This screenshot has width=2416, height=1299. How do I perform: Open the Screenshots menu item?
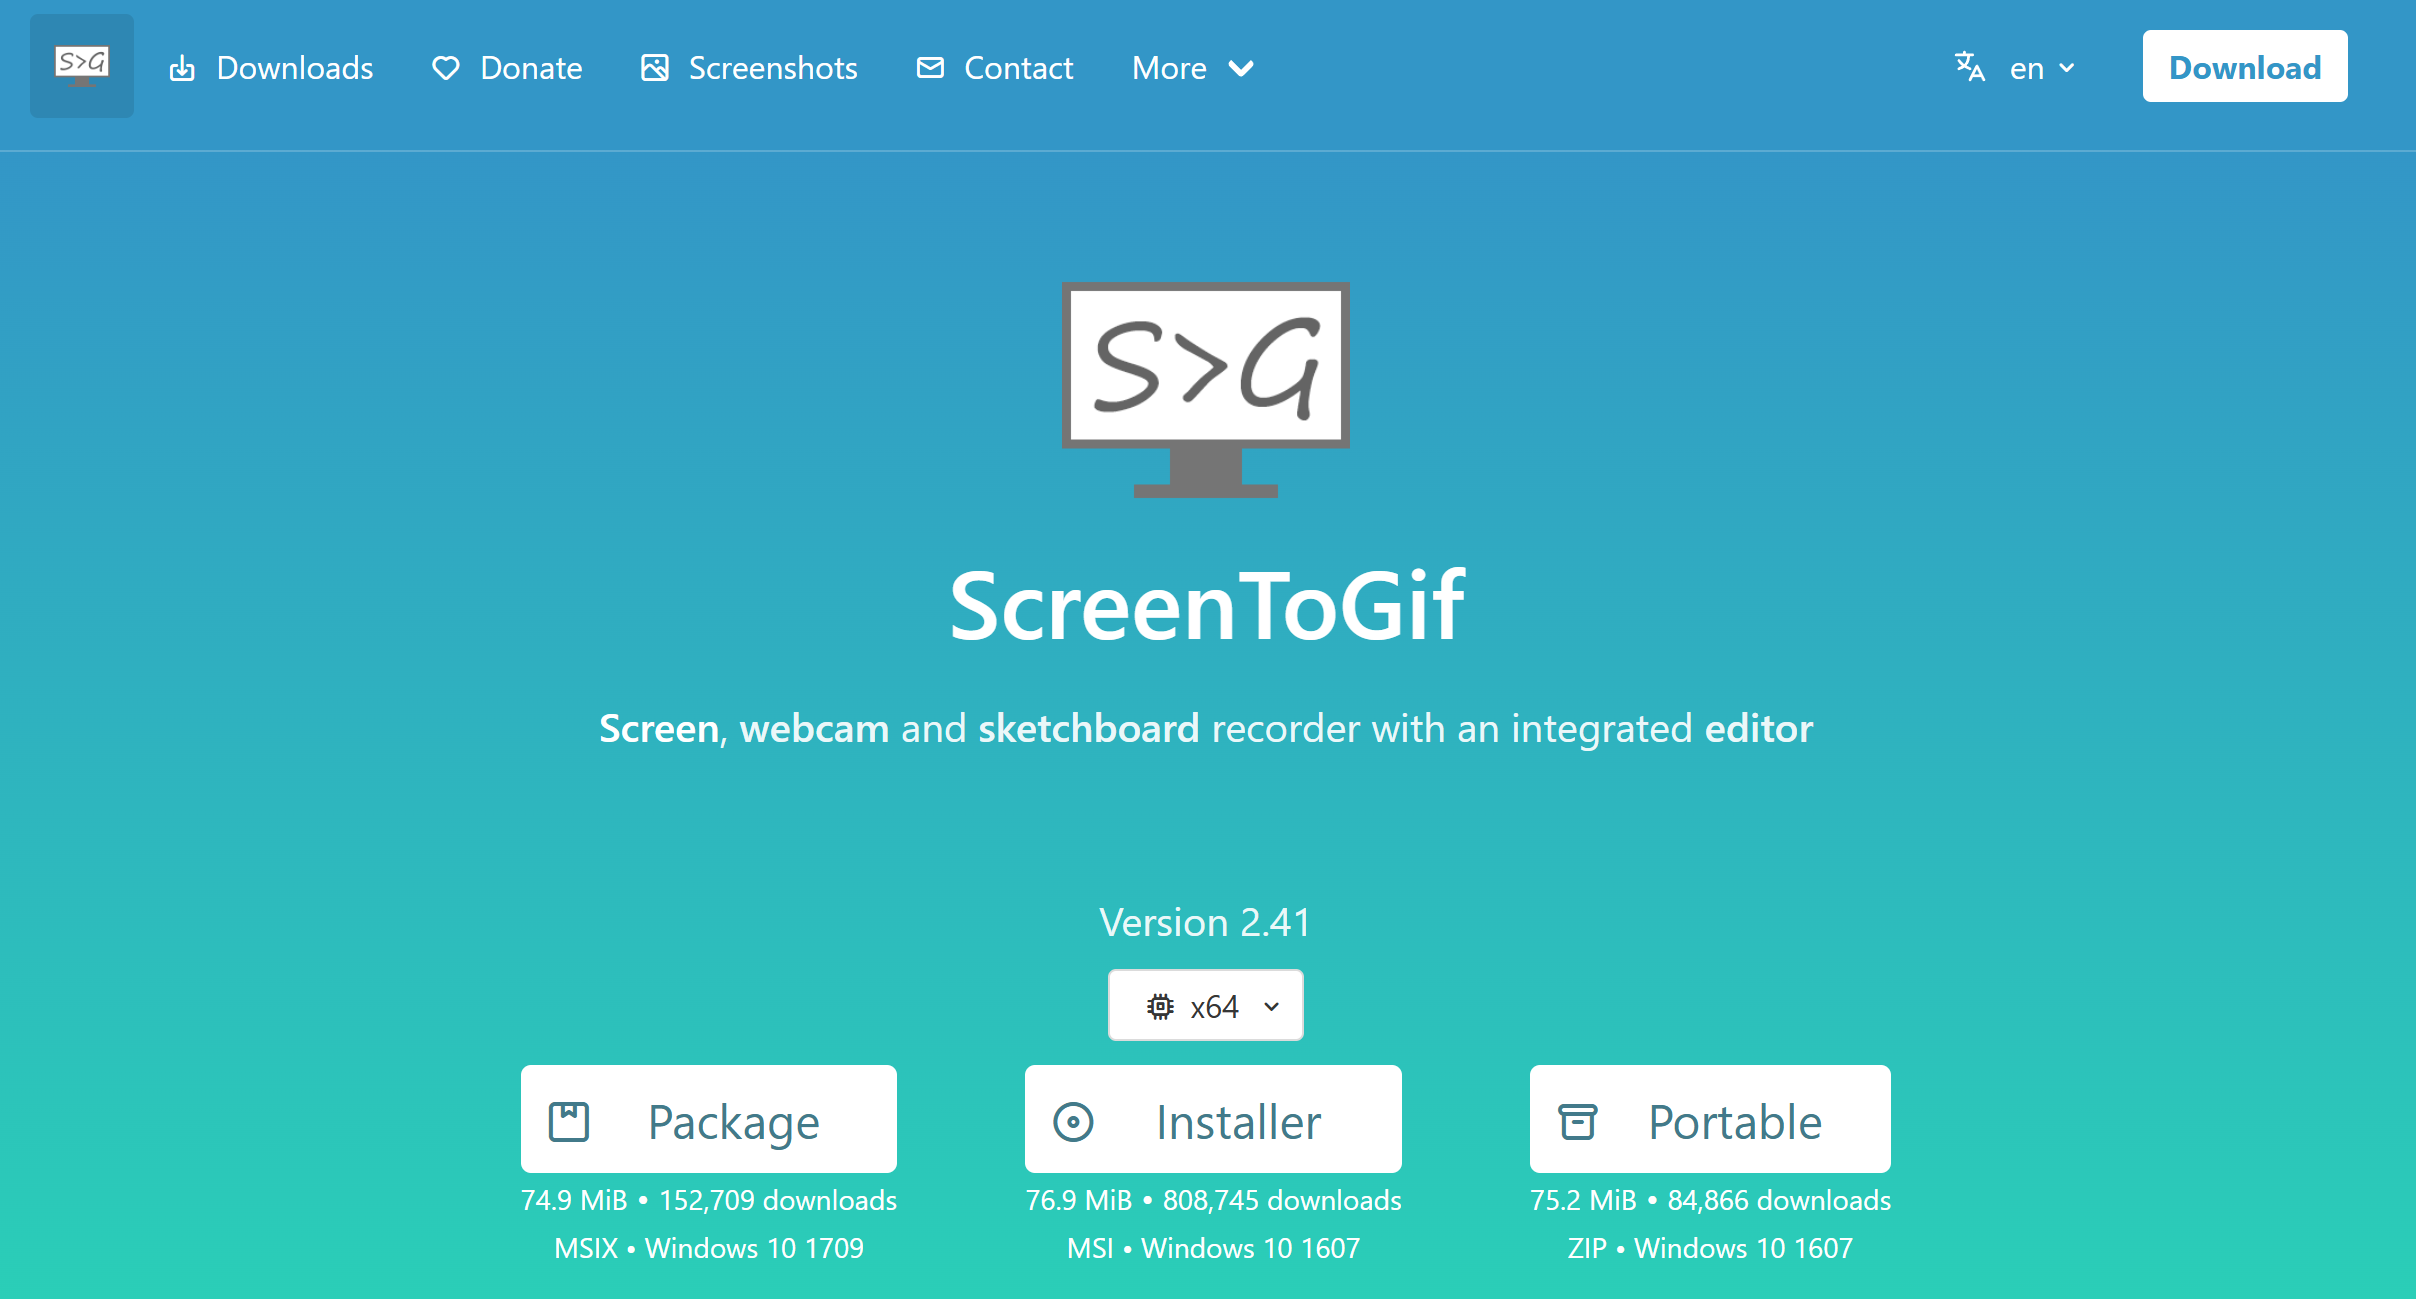coord(772,68)
